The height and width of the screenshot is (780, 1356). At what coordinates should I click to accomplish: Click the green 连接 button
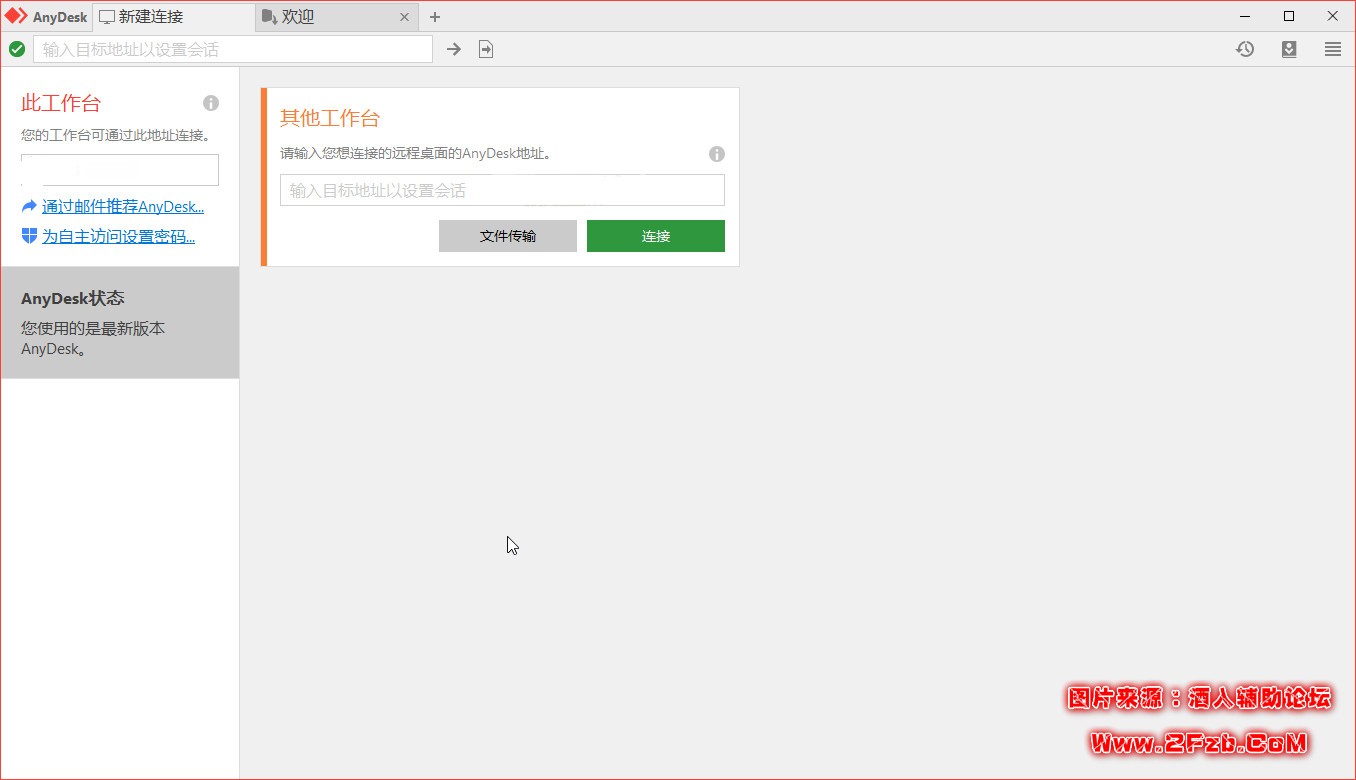(656, 236)
